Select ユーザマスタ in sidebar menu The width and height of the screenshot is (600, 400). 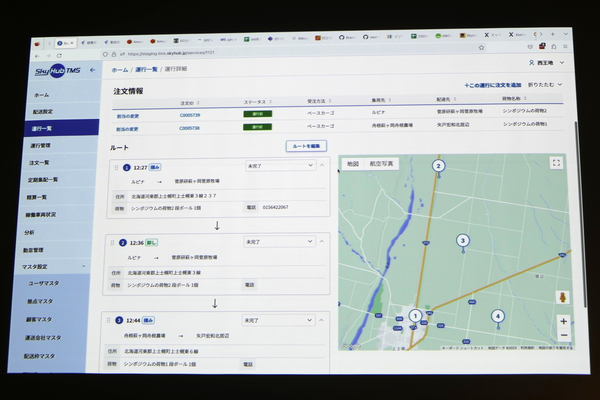click(45, 284)
